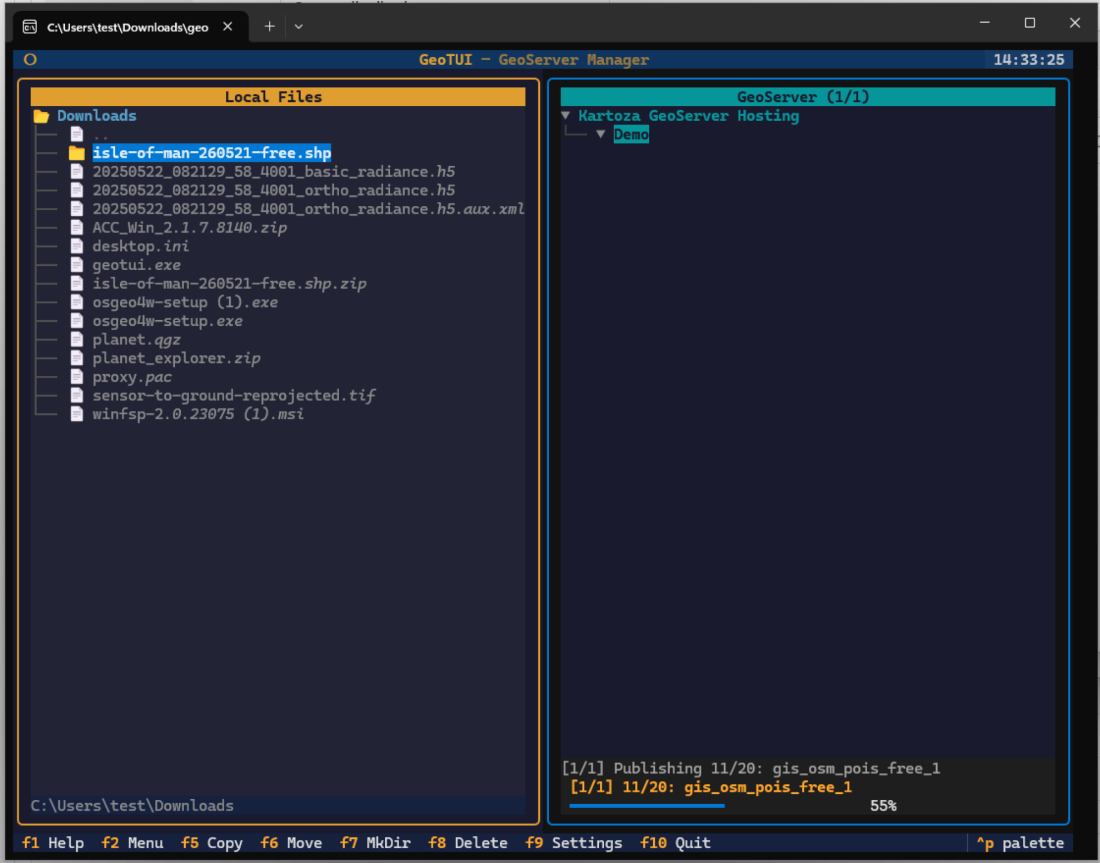Select winfsp-2.0.23075 (1).msi file name
The height and width of the screenshot is (863, 1100).
[199, 414]
